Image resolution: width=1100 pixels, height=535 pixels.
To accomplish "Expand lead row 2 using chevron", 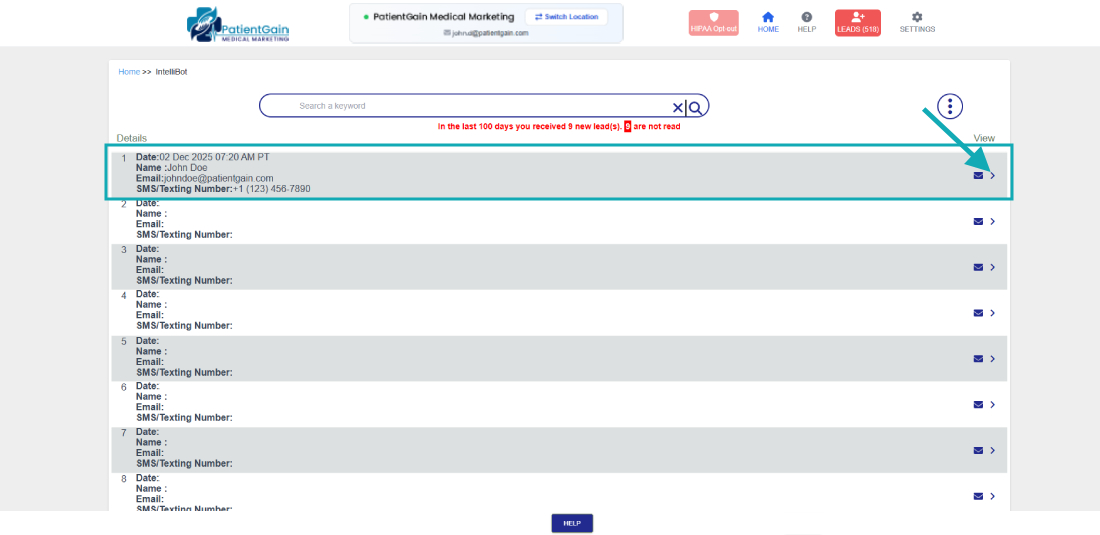I will coord(992,222).
